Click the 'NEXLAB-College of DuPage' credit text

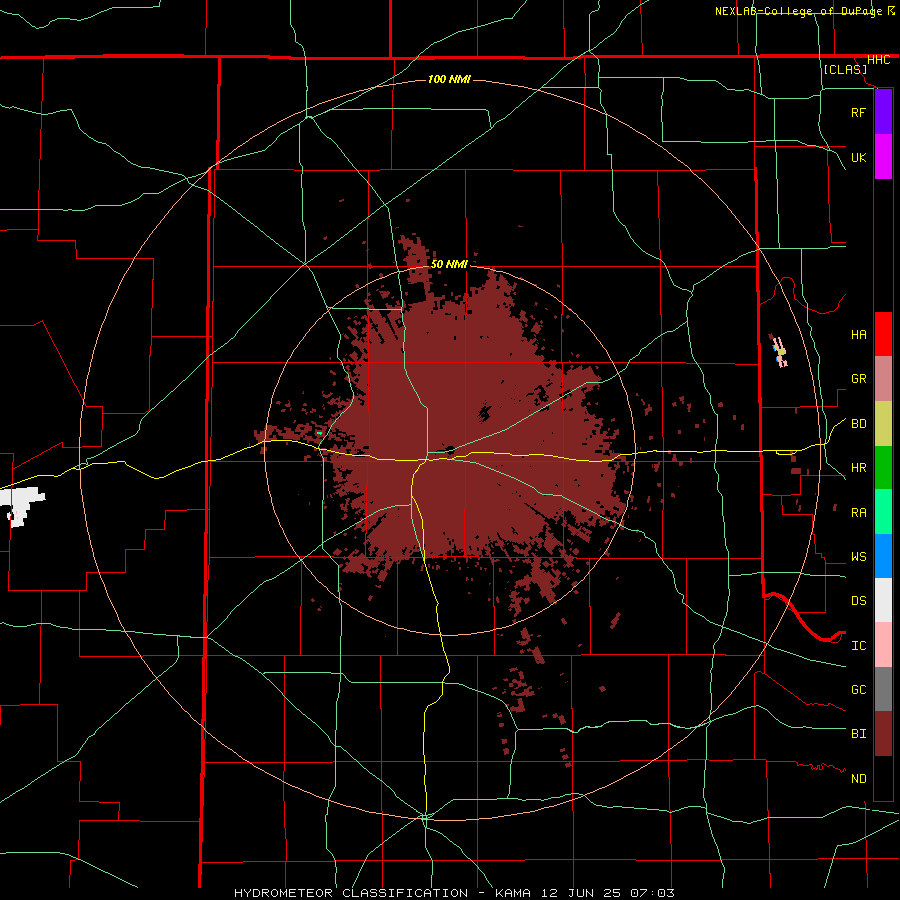pyautogui.click(x=798, y=11)
